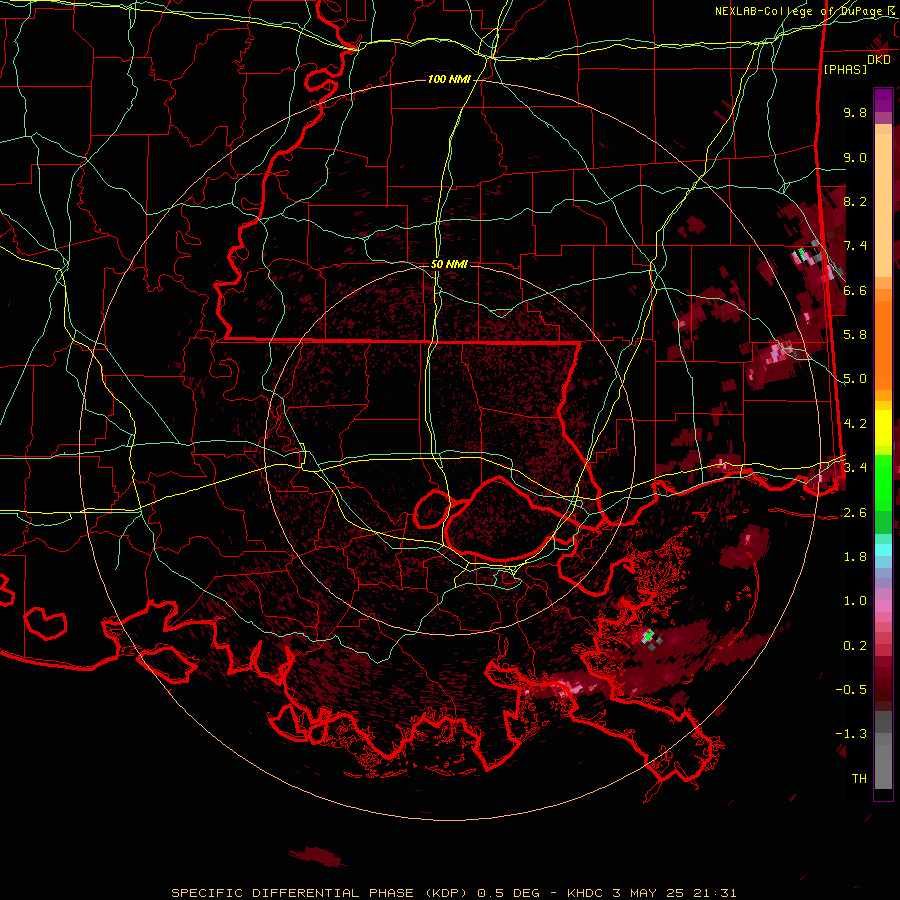Click the 1.8 value on the color scale
The height and width of the screenshot is (900, 900).
[855, 556]
